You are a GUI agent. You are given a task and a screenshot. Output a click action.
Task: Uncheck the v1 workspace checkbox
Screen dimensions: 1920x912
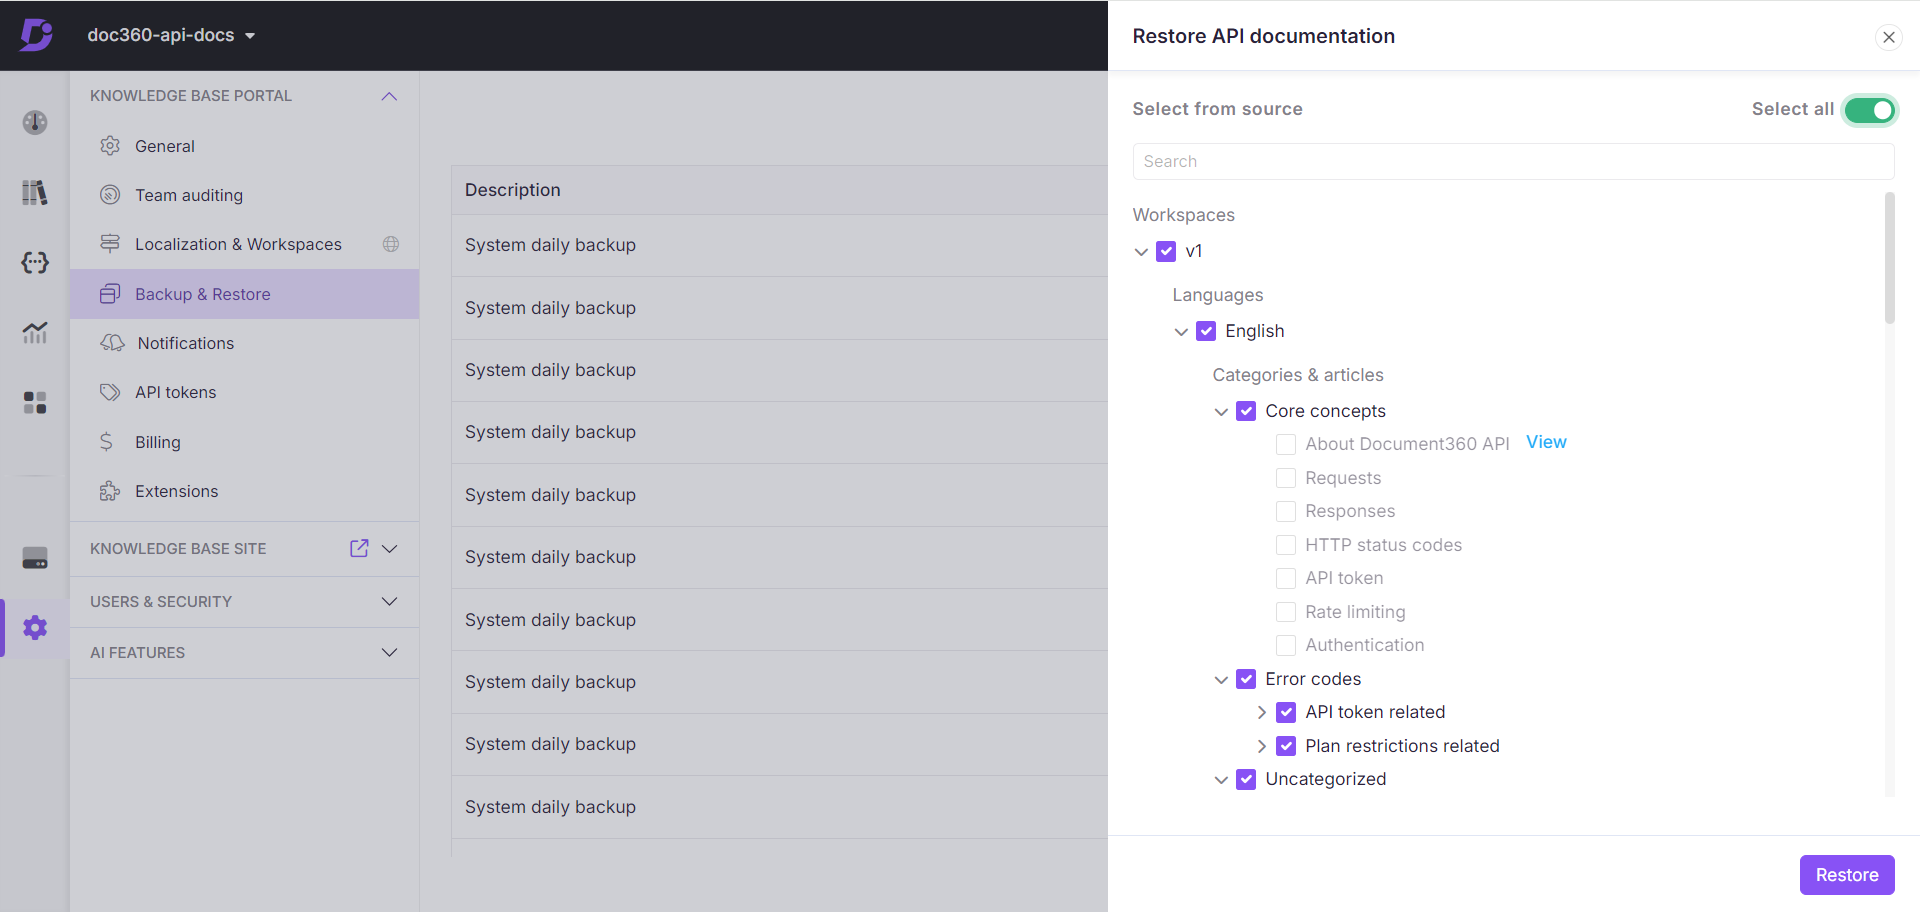pos(1166,251)
